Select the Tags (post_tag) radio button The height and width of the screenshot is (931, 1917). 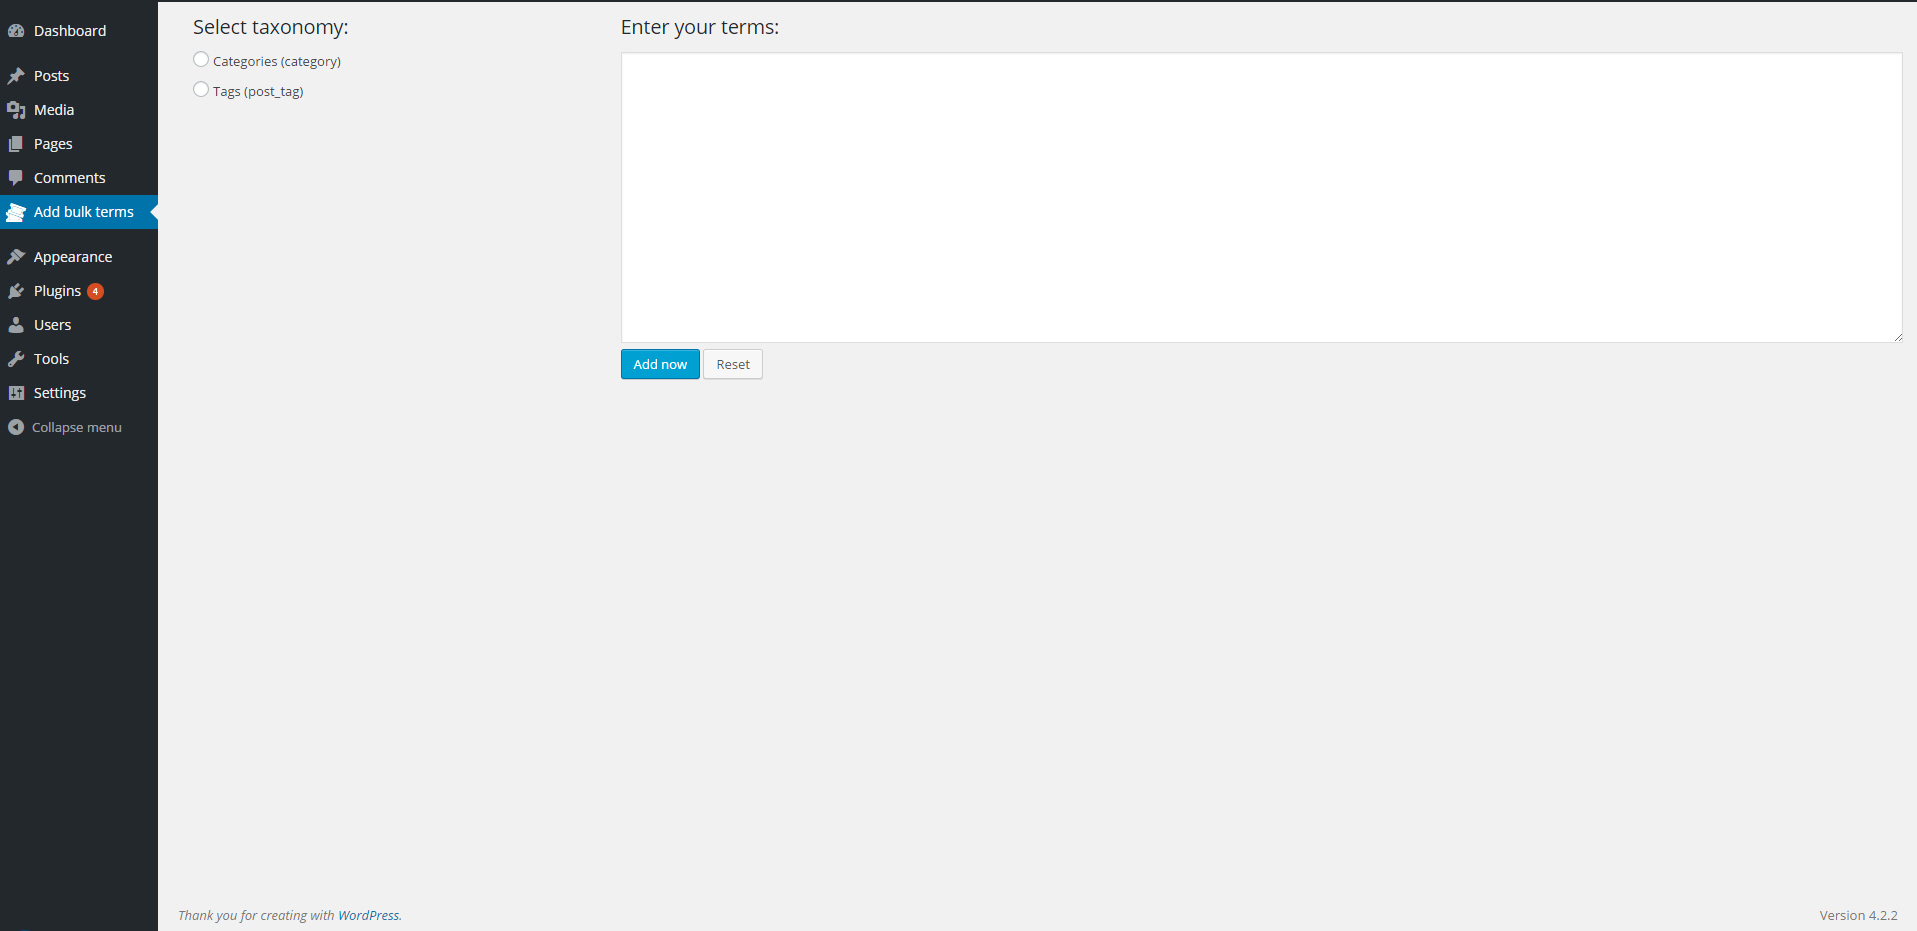pyautogui.click(x=201, y=90)
